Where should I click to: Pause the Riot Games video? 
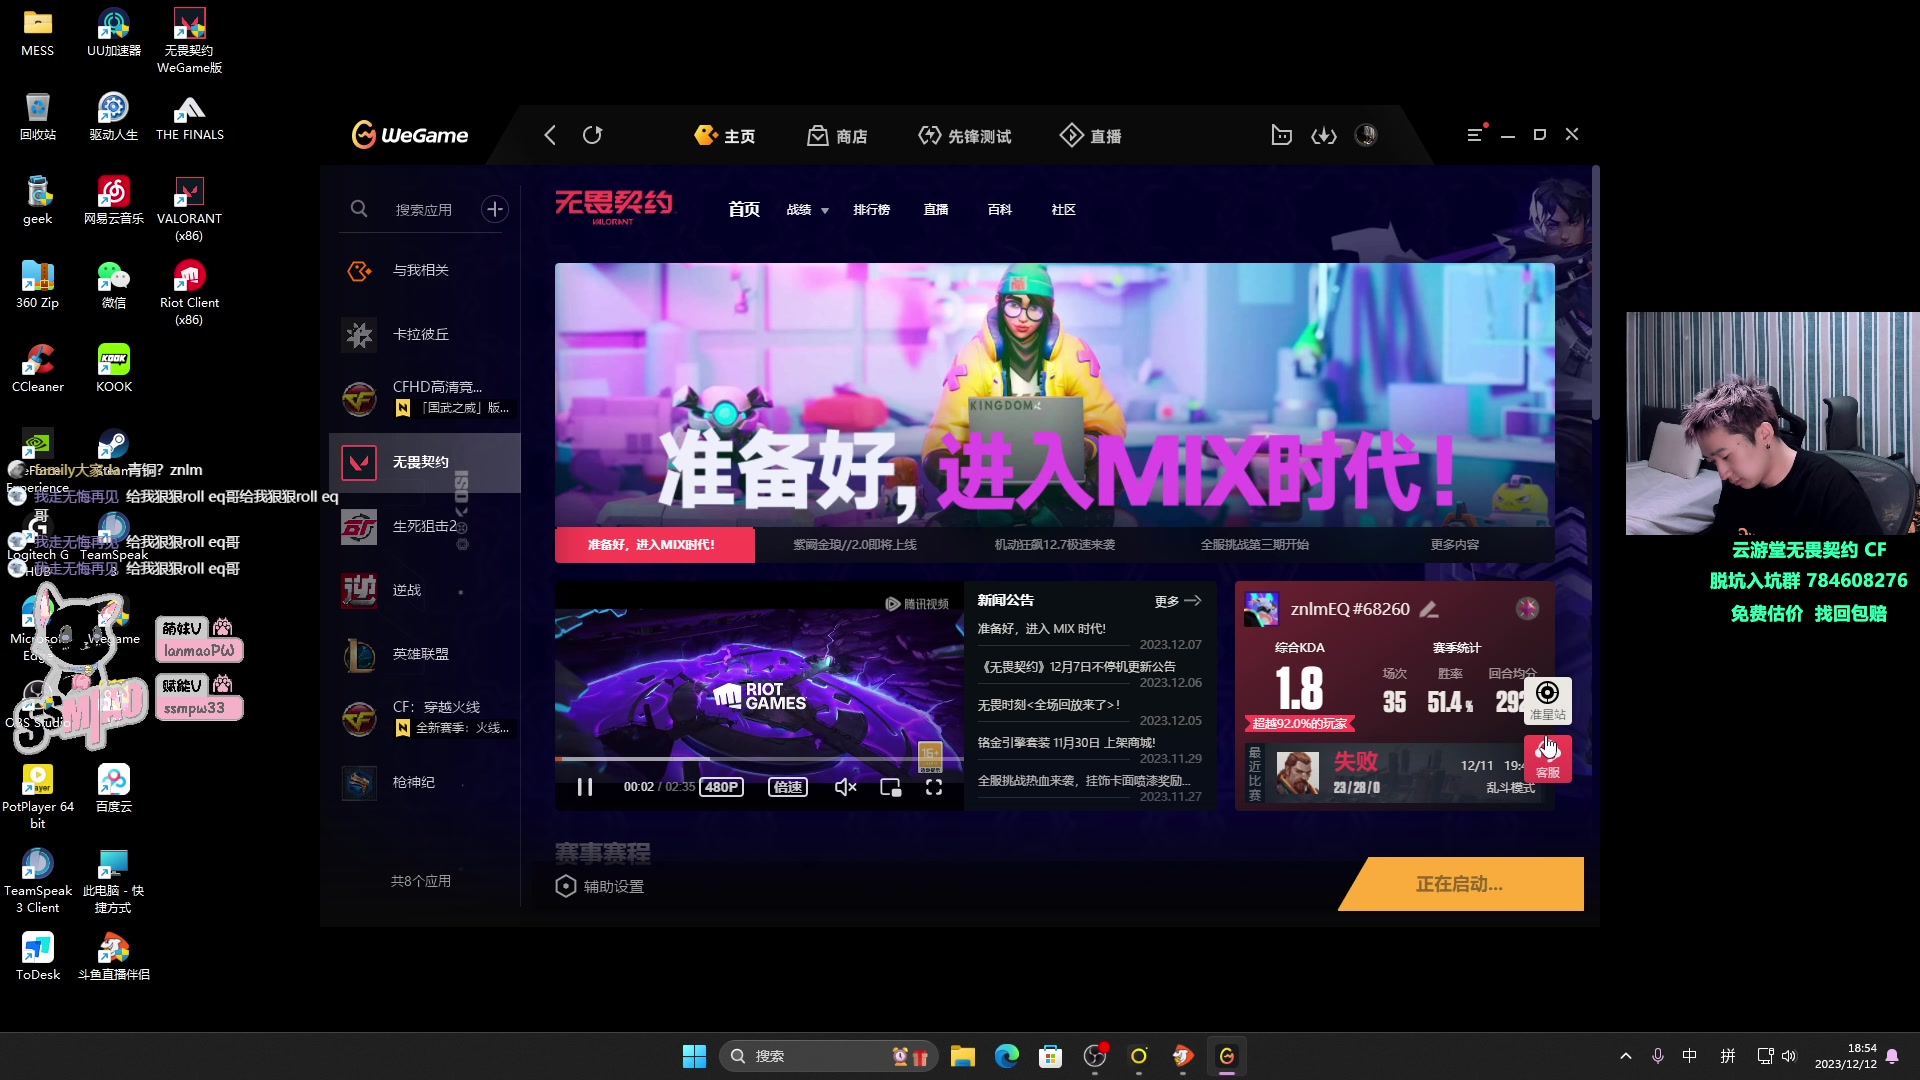point(585,787)
